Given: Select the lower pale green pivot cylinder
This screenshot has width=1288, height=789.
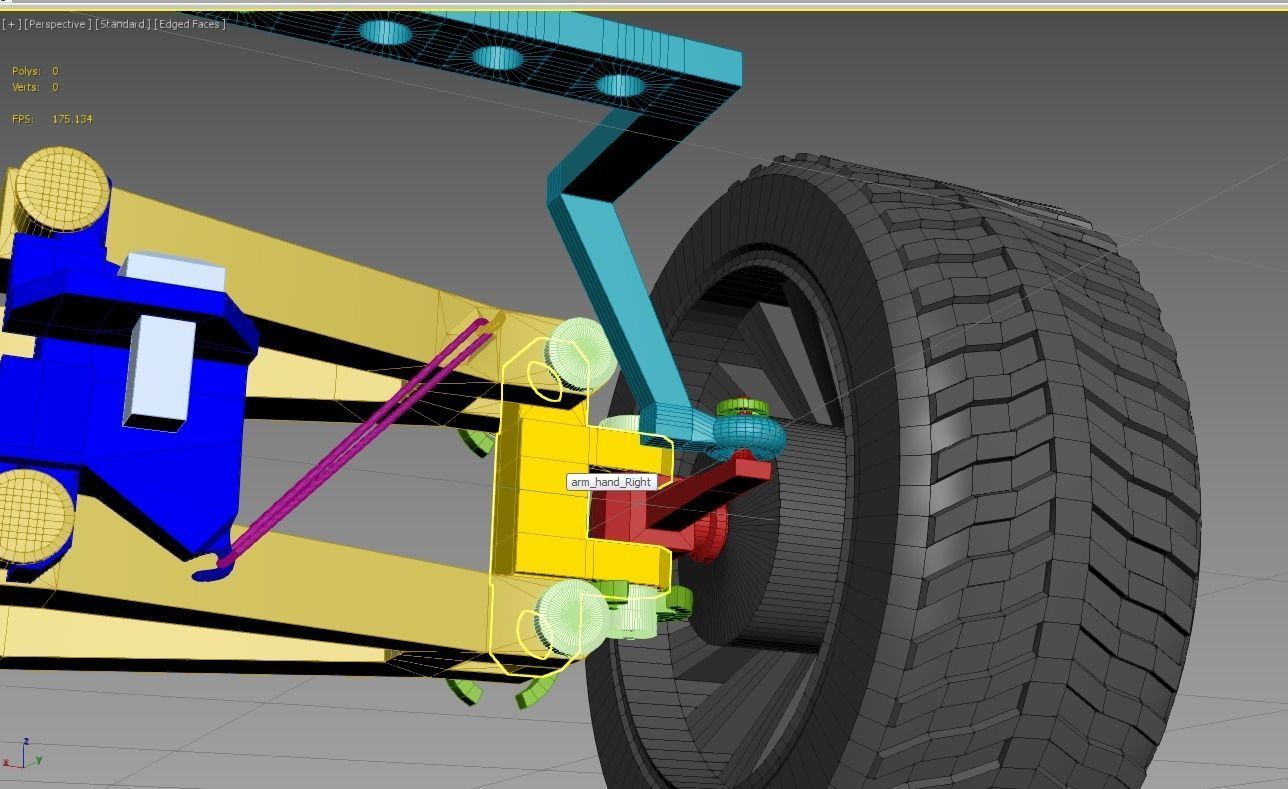Looking at the screenshot, I should point(572,618).
